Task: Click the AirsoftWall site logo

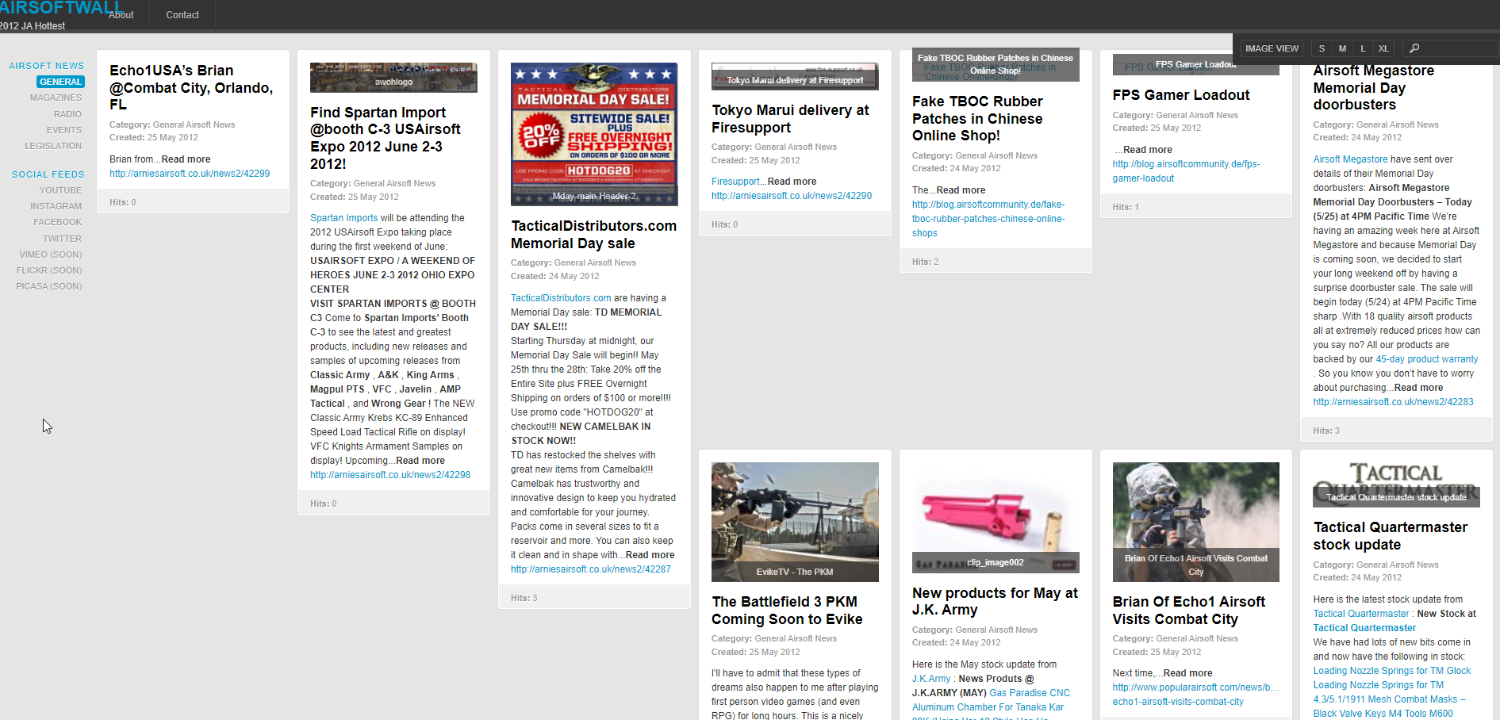Action: pos(60,9)
